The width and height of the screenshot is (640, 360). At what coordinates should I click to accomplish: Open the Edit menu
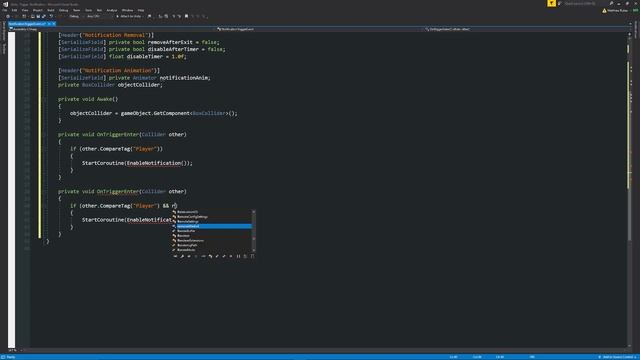14,10
